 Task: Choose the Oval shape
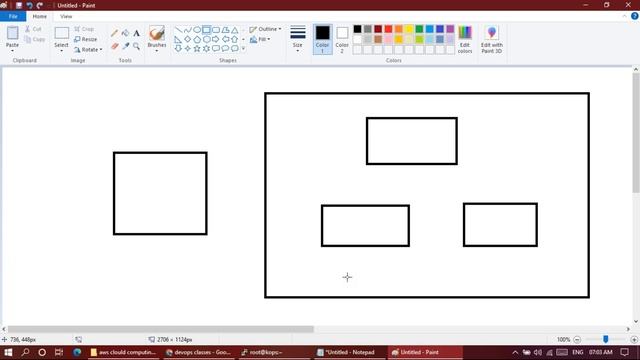point(197,30)
